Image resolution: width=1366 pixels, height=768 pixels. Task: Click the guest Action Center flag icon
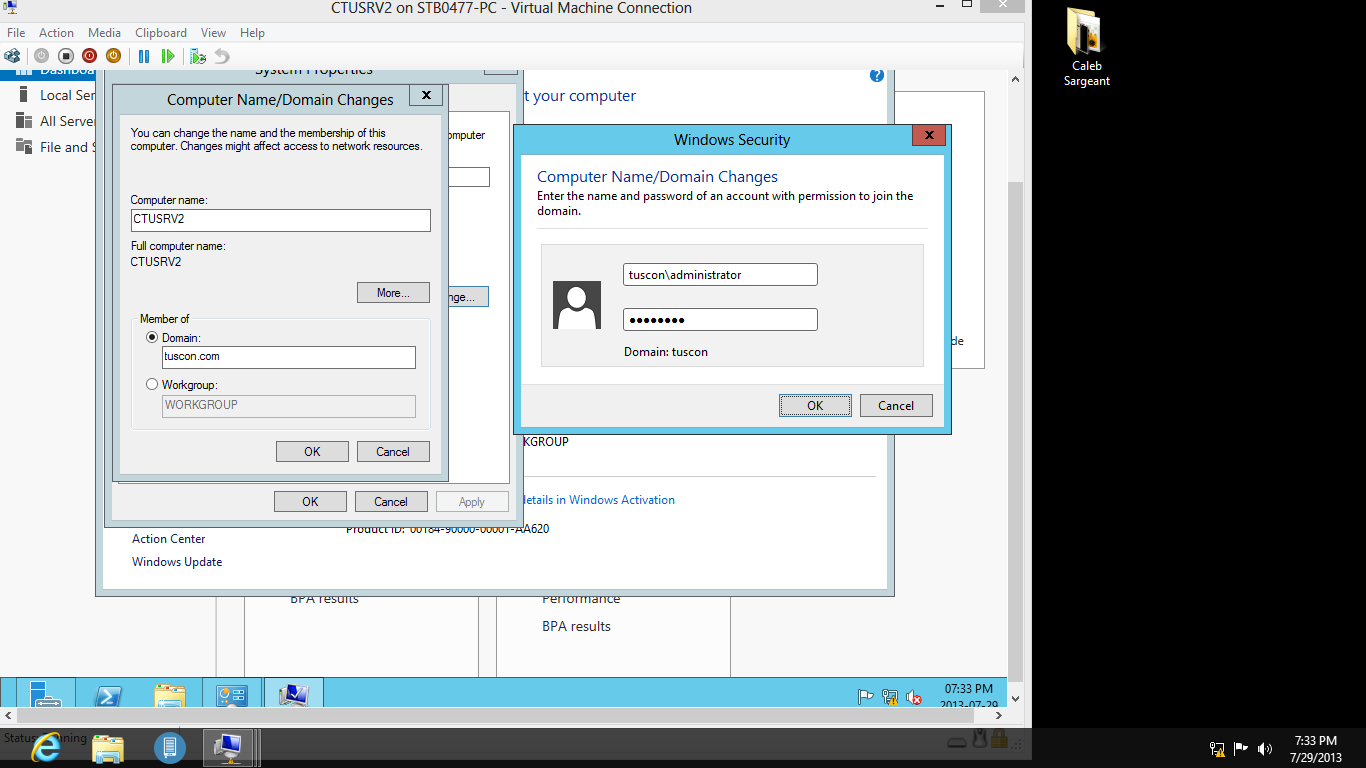coord(866,697)
